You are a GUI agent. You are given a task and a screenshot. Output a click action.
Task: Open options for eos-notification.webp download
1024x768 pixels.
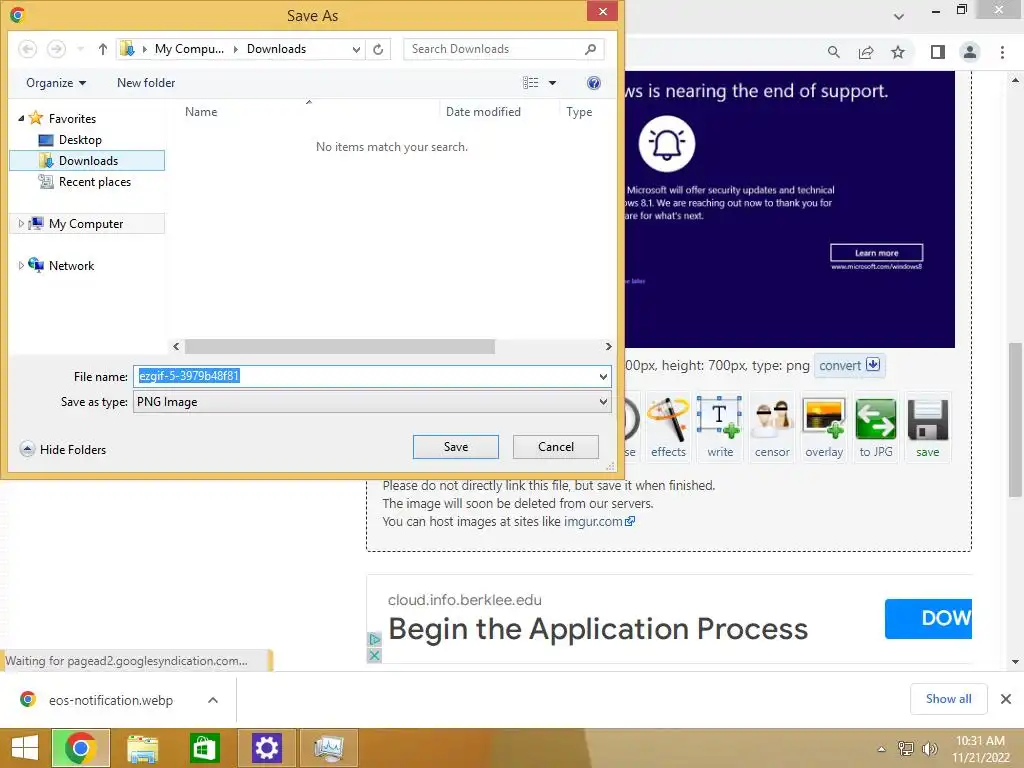click(213, 700)
